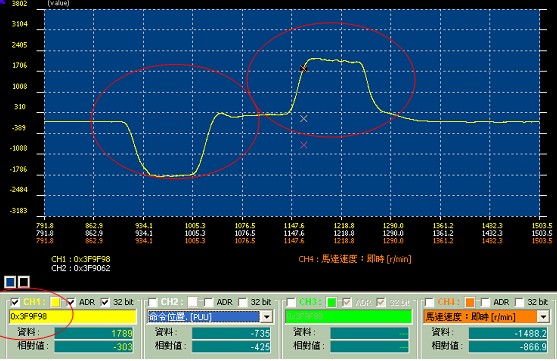Pick CH3 green color swatch
Viewport: 557px width, 361px height.
331,302
